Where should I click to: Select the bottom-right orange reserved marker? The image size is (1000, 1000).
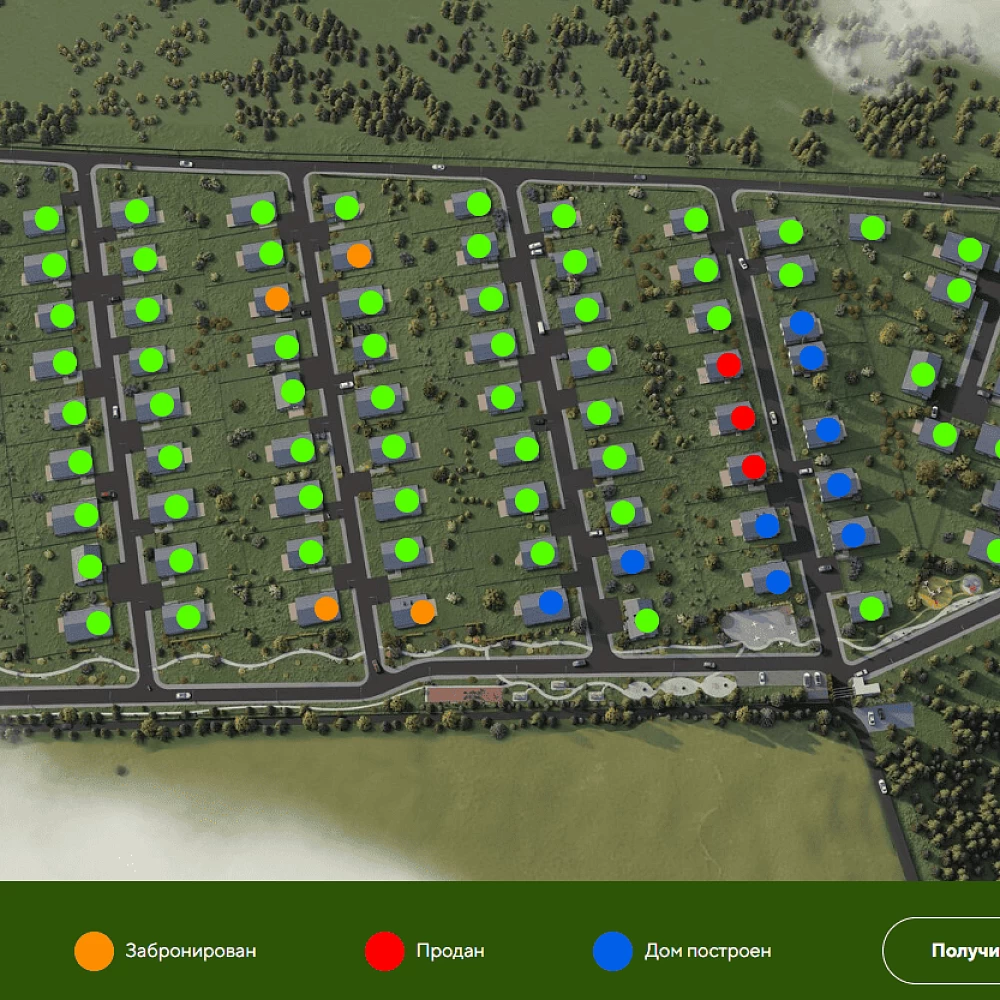click(x=422, y=612)
